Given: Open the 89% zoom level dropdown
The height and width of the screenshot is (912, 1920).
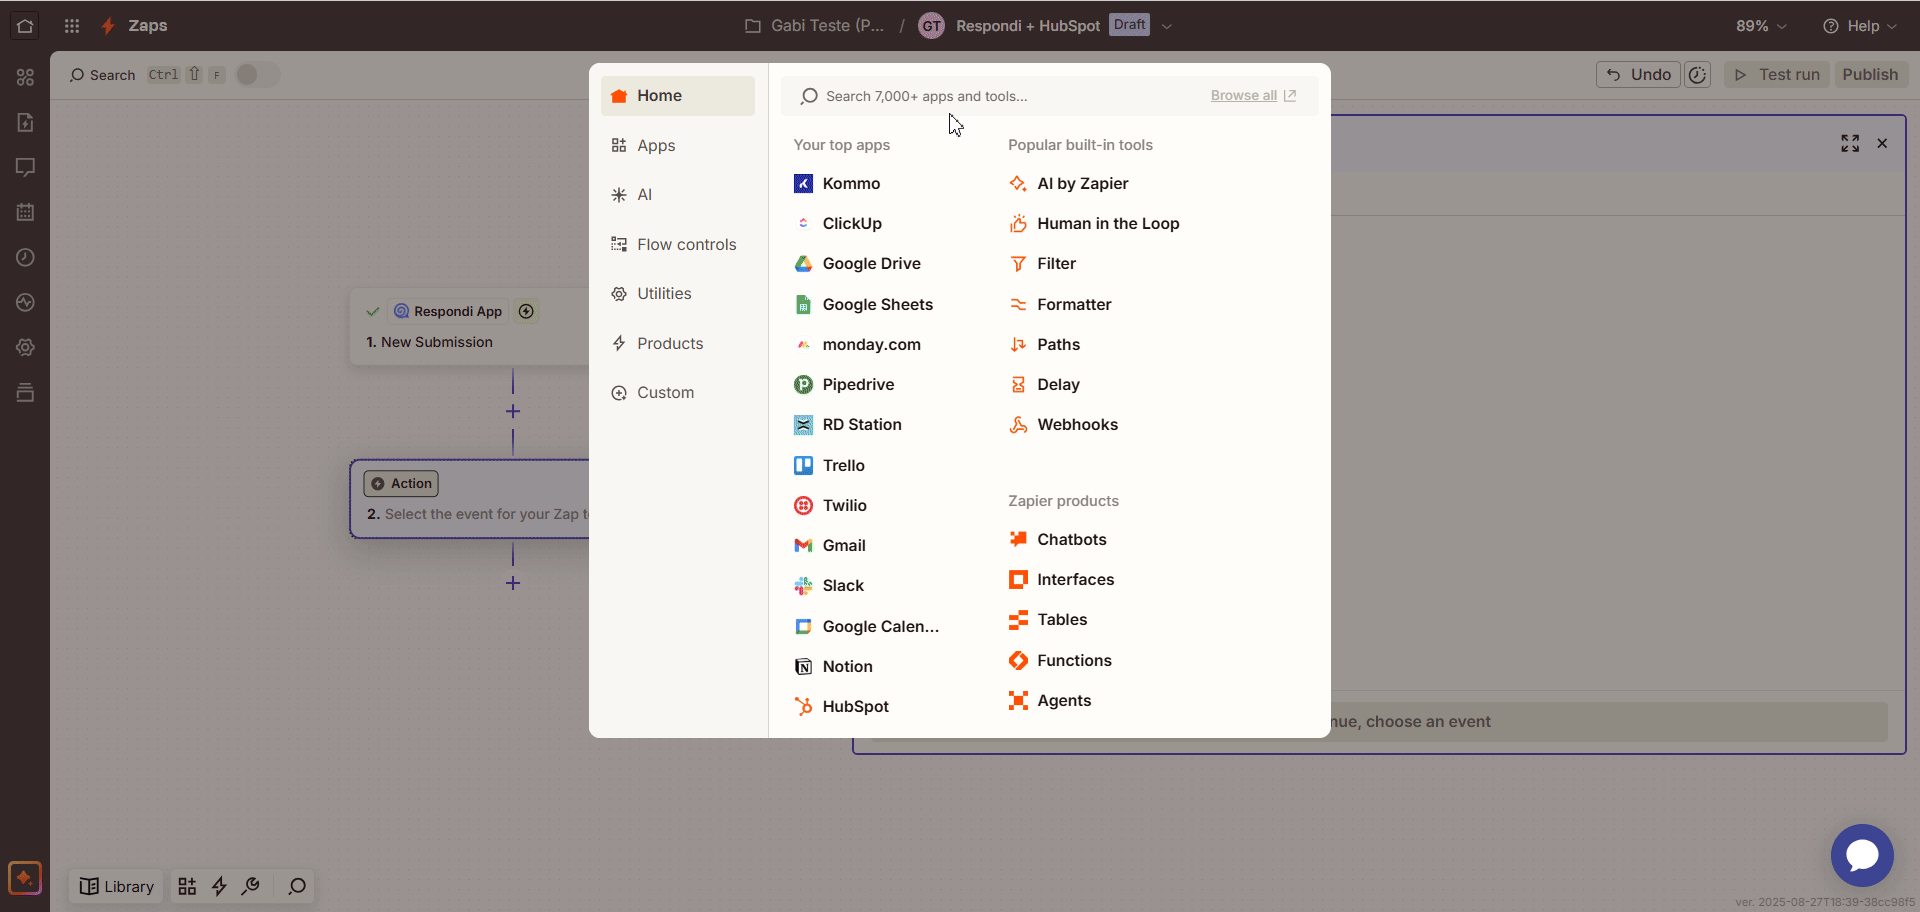Looking at the screenshot, I should [1761, 26].
